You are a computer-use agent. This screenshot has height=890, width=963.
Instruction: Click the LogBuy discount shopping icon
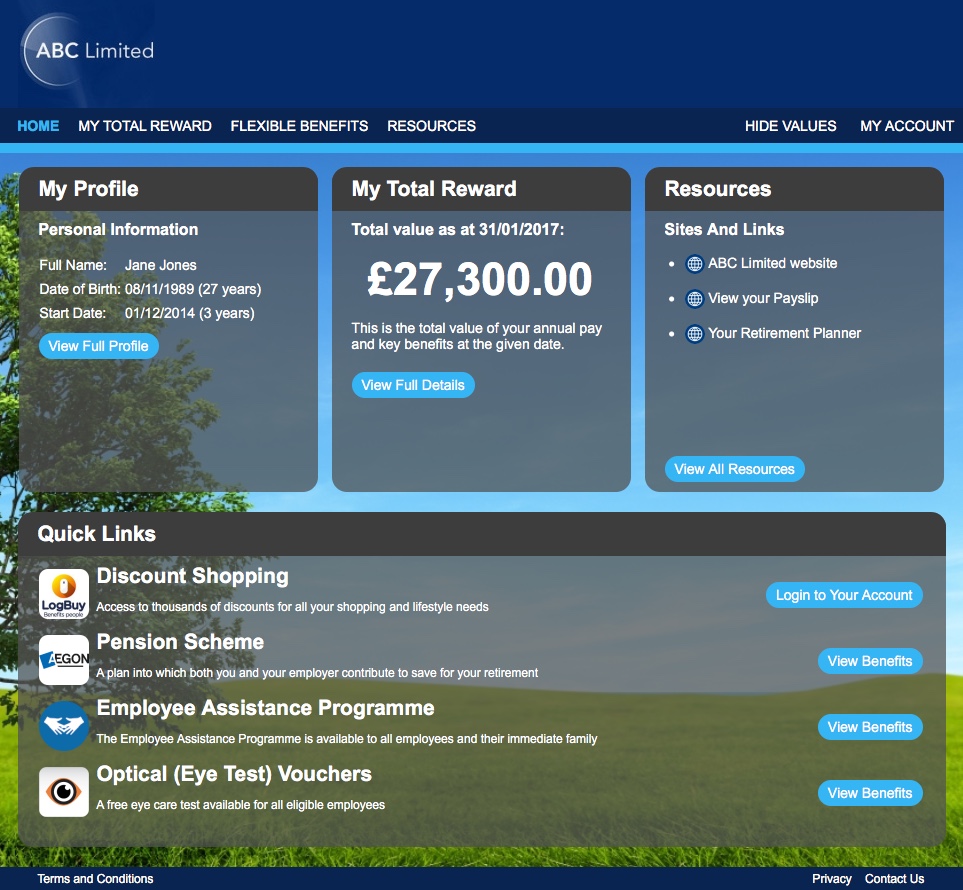(64, 594)
